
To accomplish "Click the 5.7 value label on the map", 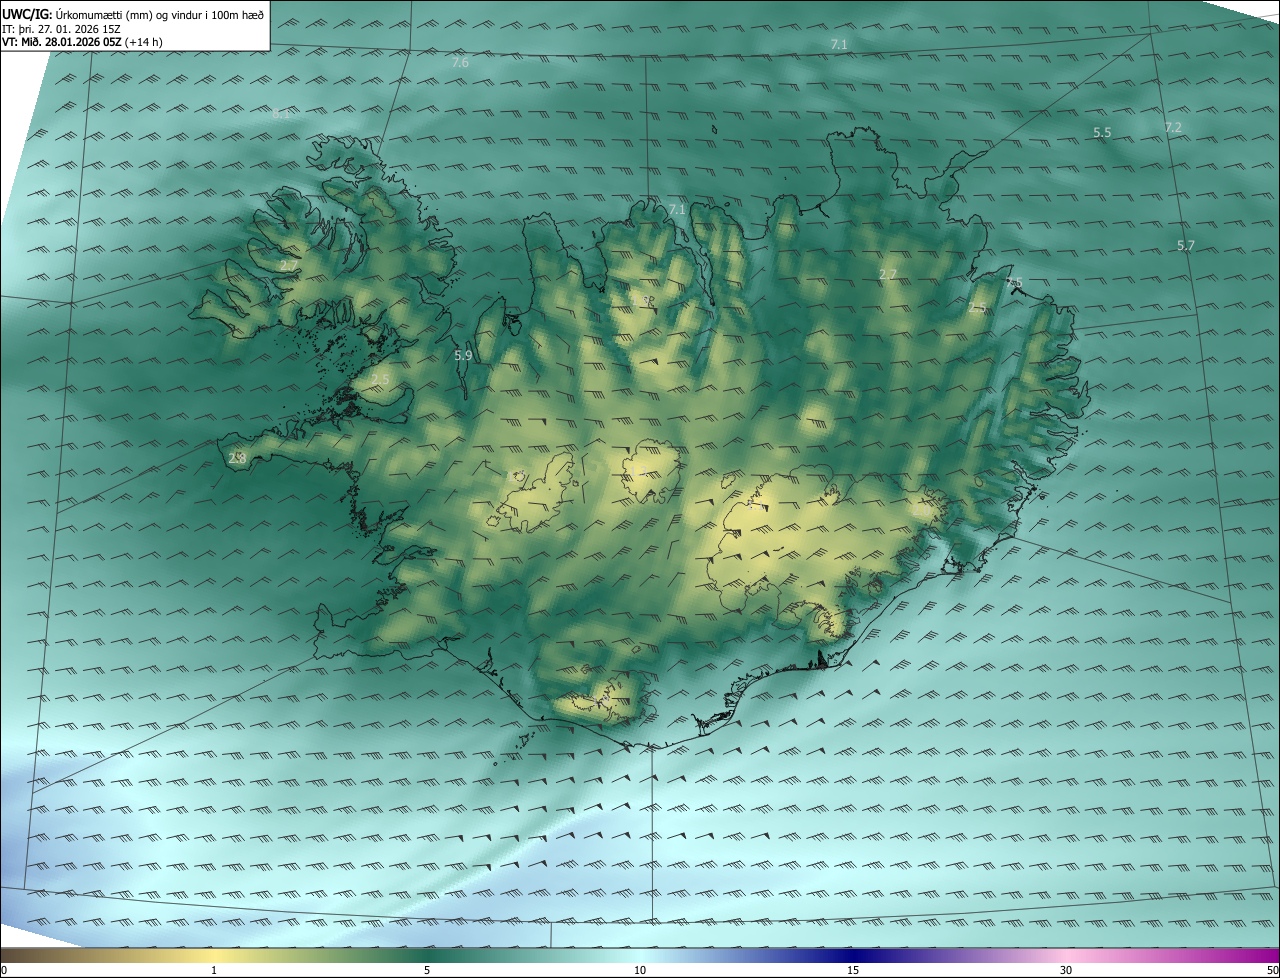I will [x=1186, y=245].
